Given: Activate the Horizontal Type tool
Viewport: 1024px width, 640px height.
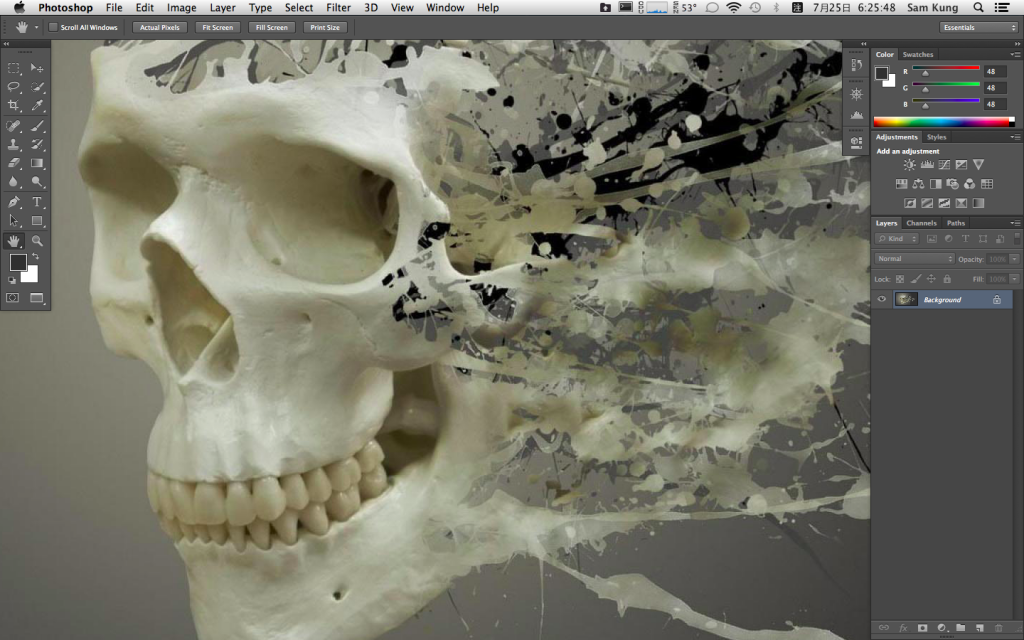Looking at the screenshot, I should tap(37, 201).
